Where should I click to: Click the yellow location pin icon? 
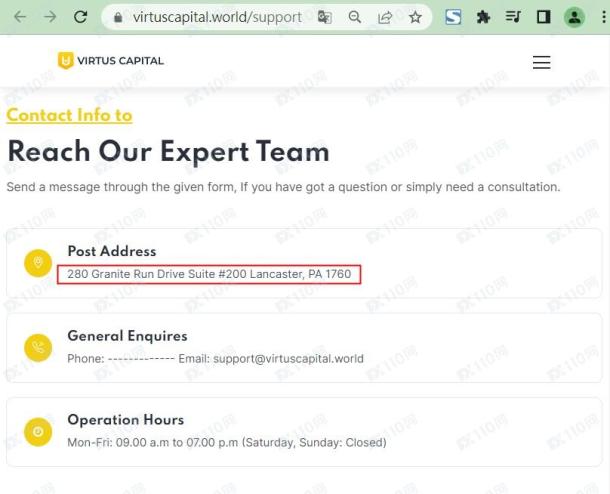click(x=38, y=263)
